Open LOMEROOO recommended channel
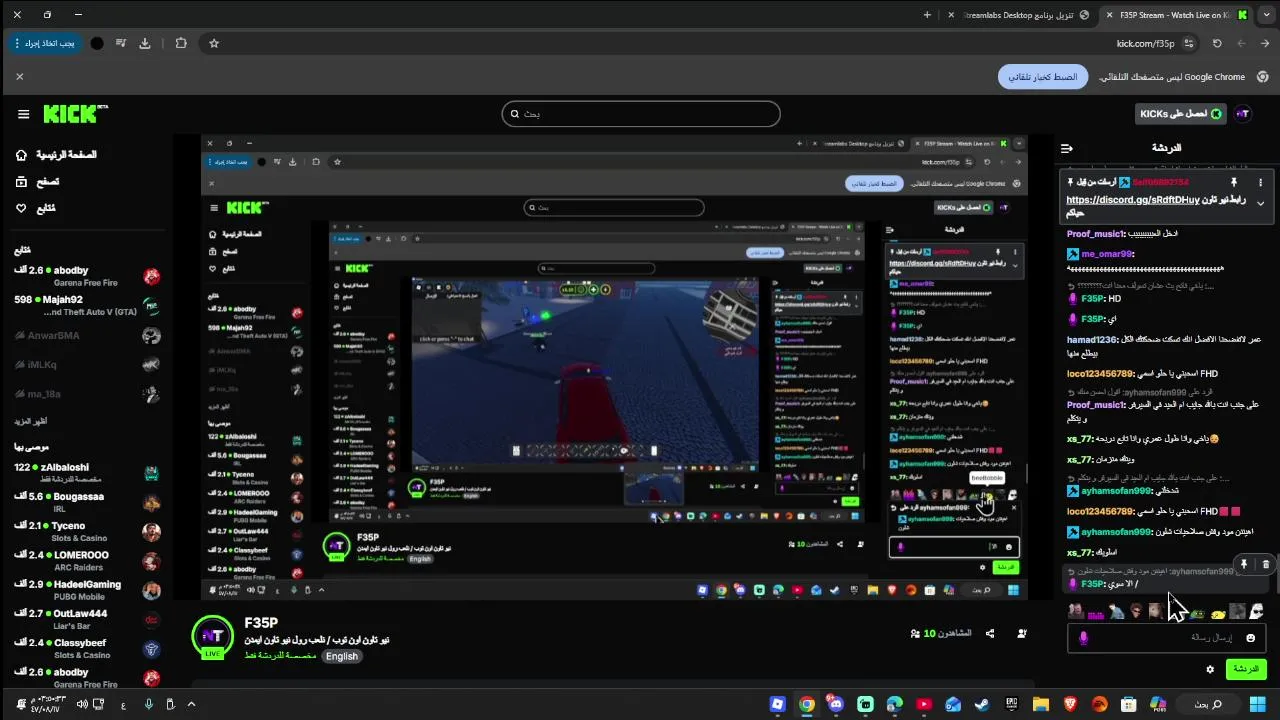The image size is (1280, 720). coord(86,561)
